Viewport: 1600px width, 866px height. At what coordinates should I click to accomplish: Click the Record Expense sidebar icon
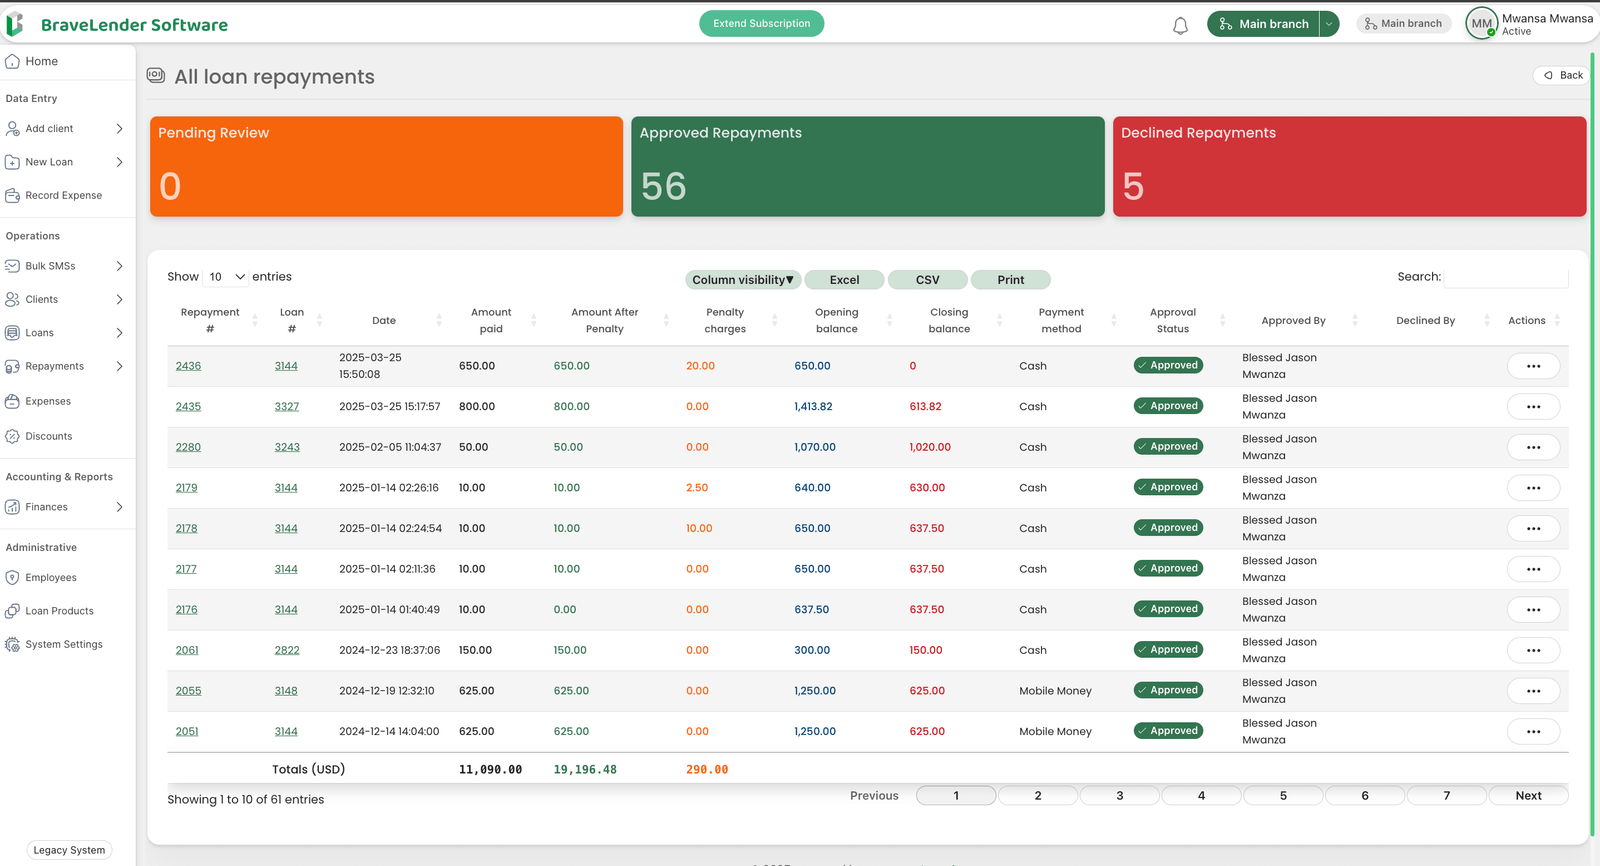click(x=13, y=196)
